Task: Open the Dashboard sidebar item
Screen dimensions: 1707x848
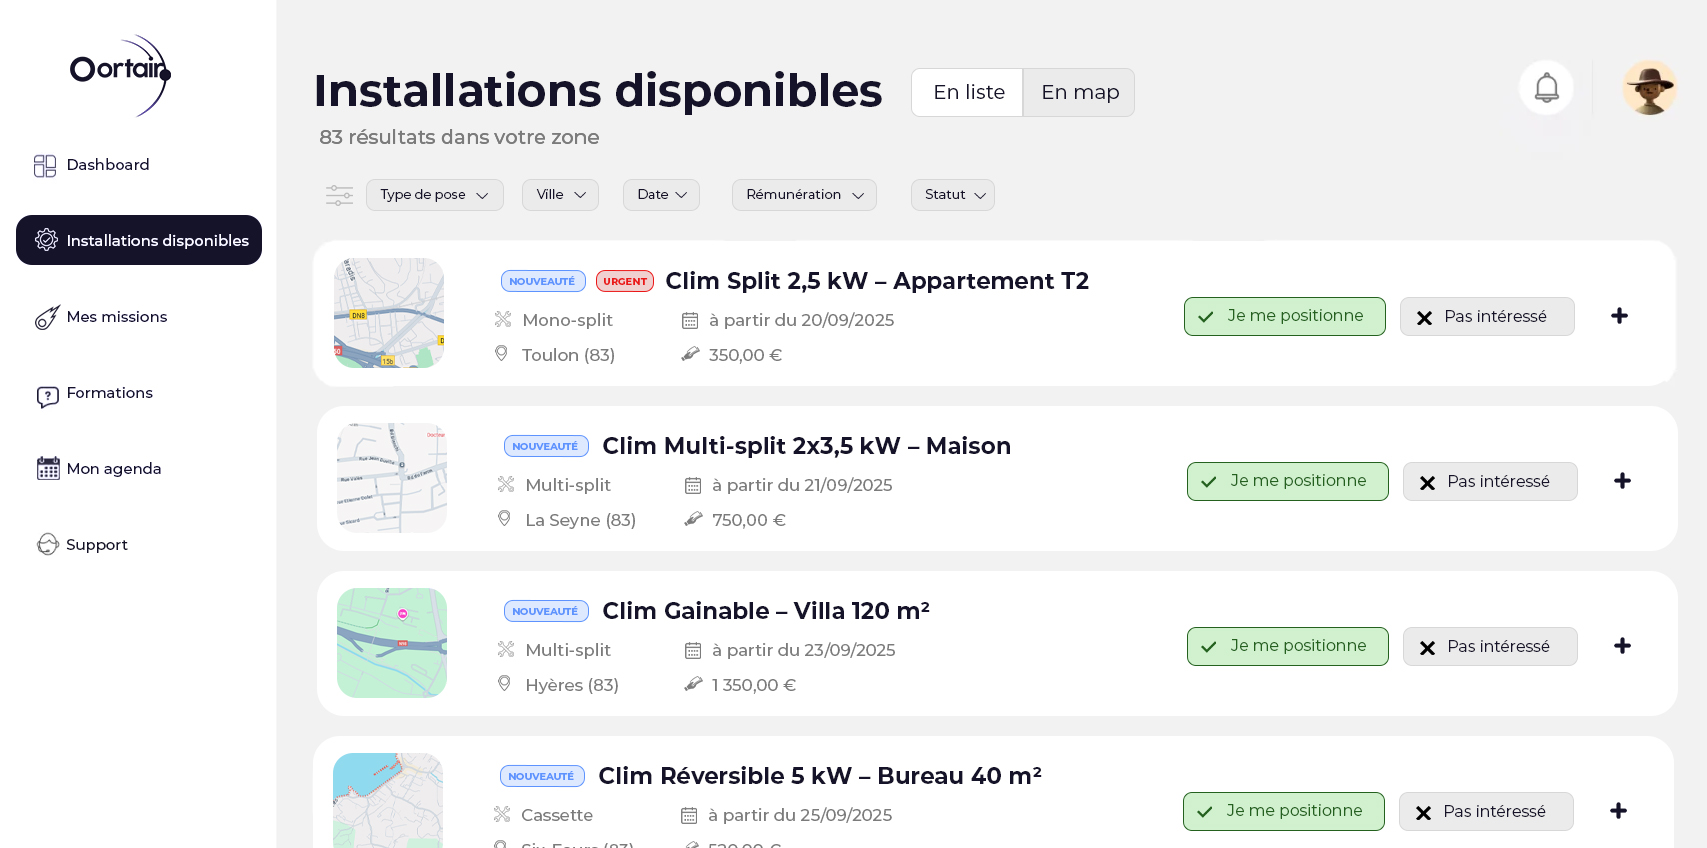Action: coord(107,165)
